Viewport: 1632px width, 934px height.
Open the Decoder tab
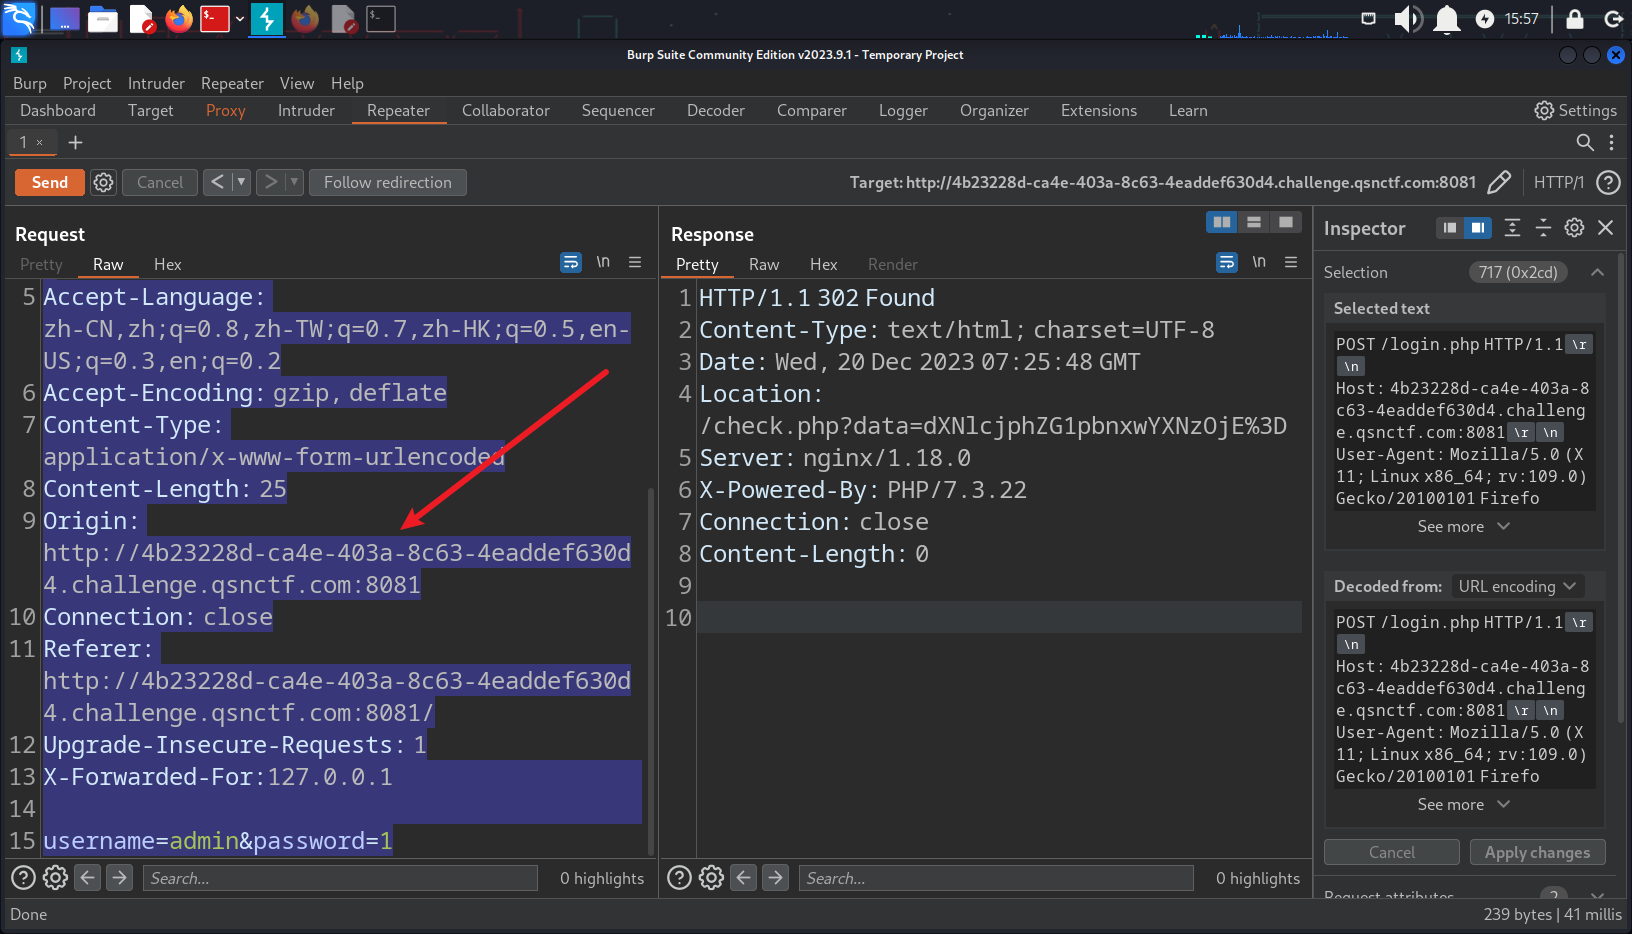(x=715, y=110)
